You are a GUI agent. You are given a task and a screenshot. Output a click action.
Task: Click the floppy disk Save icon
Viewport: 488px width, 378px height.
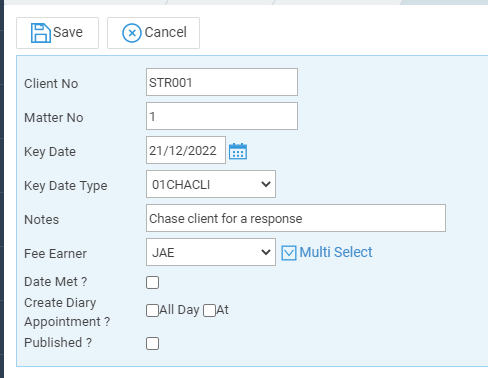point(41,33)
